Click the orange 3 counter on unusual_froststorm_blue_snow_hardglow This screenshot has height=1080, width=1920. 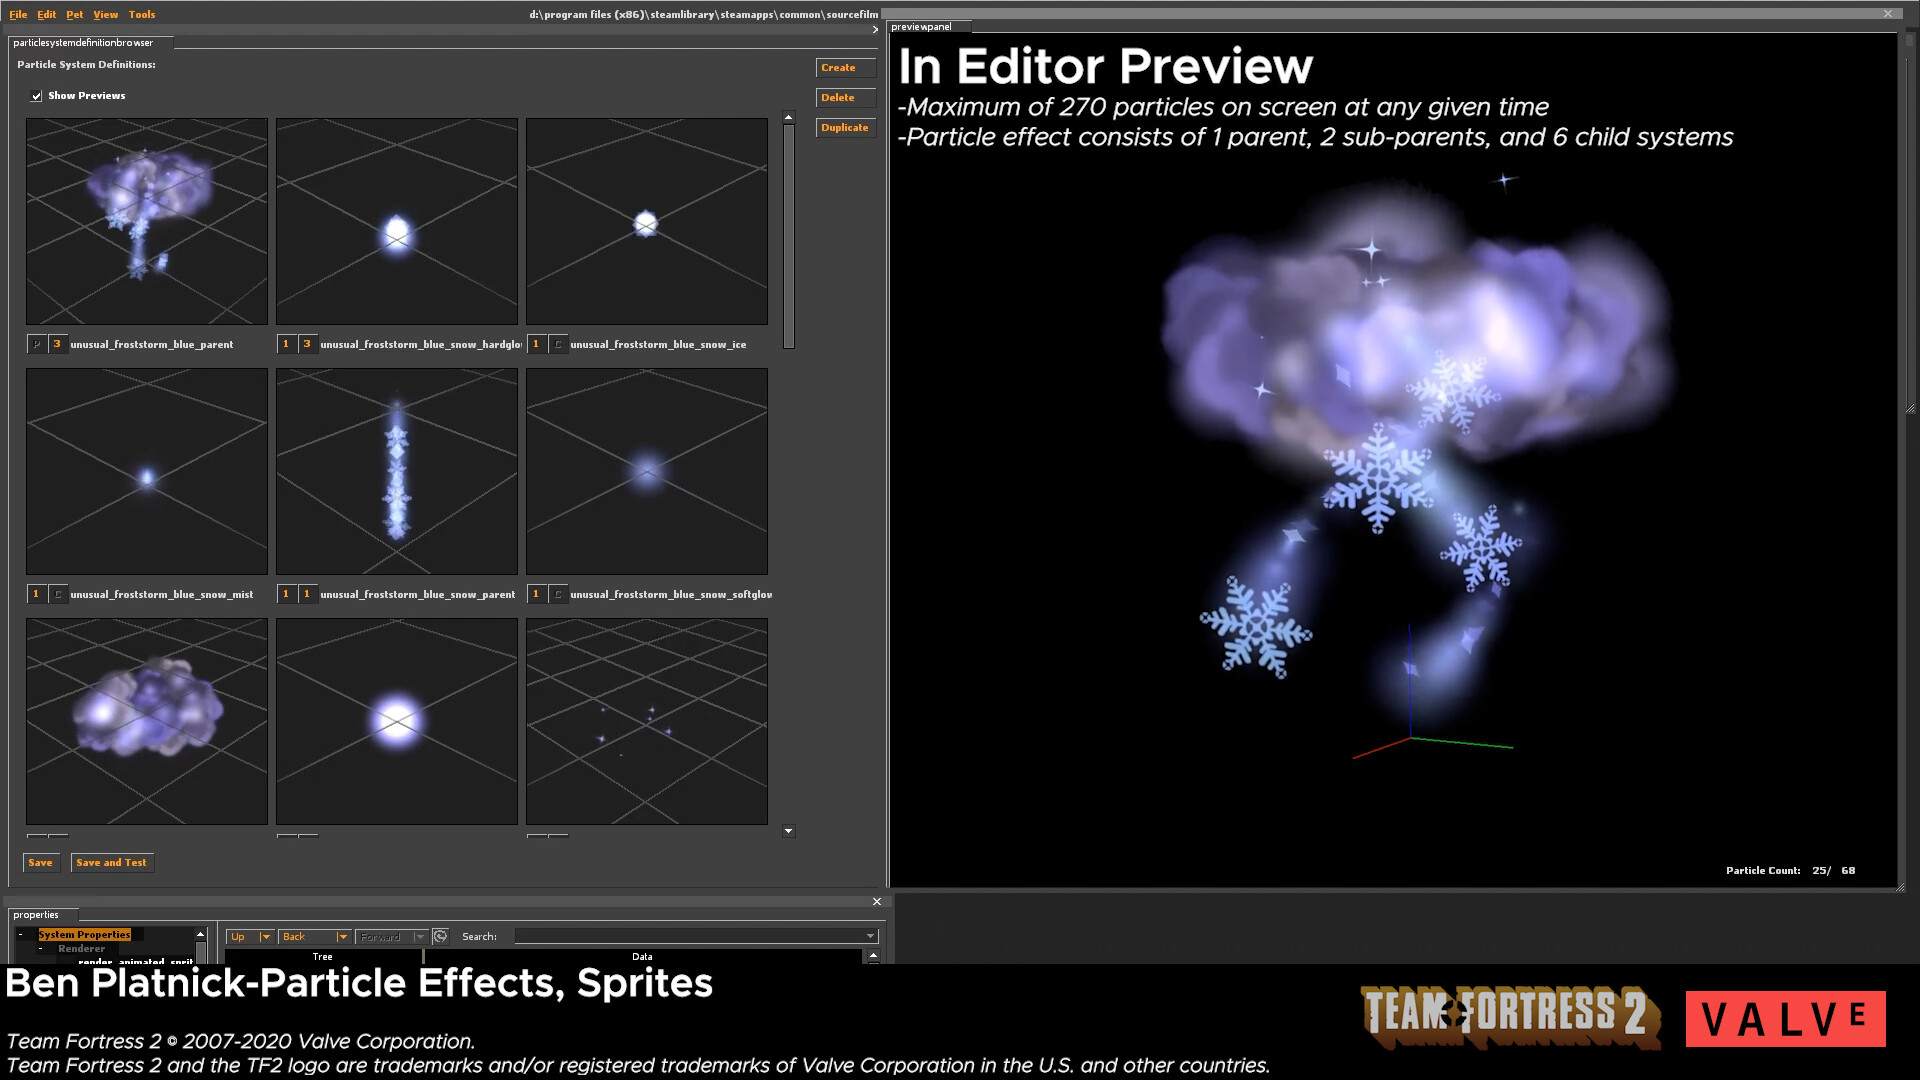click(x=306, y=343)
